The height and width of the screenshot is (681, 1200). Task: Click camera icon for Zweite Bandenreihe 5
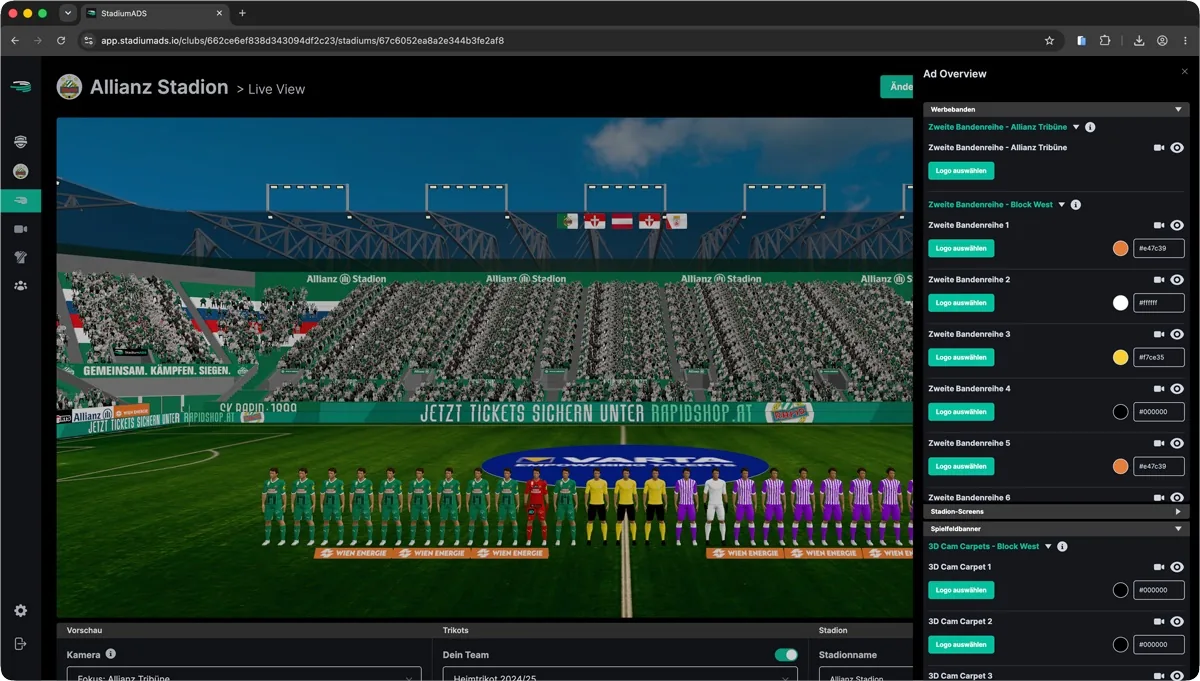pyautogui.click(x=1159, y=443)
